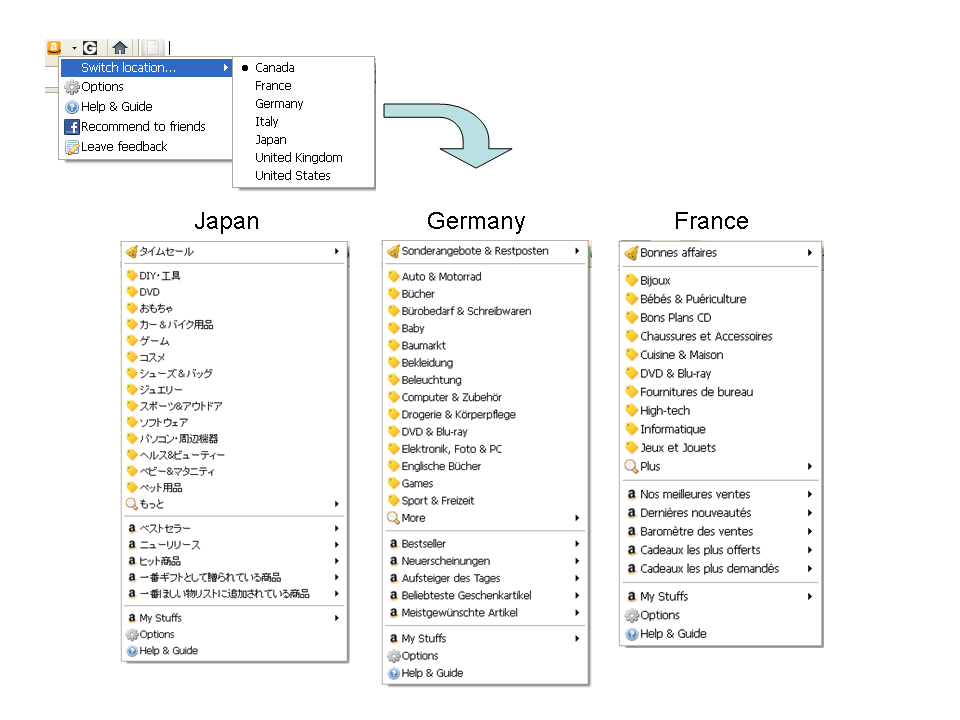Screen dimensions: 960x720
Task: Click the Facebook icon for Recommend to friends
Action: pos(72,127)
